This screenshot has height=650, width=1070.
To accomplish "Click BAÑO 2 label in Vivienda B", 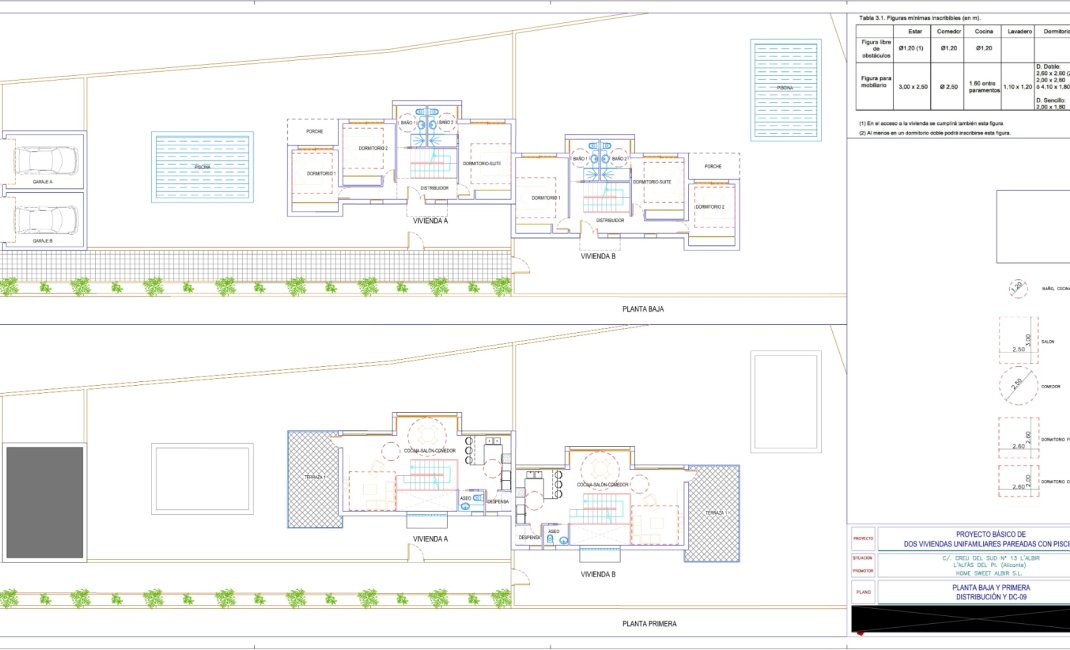I will [x=620, y=159].
